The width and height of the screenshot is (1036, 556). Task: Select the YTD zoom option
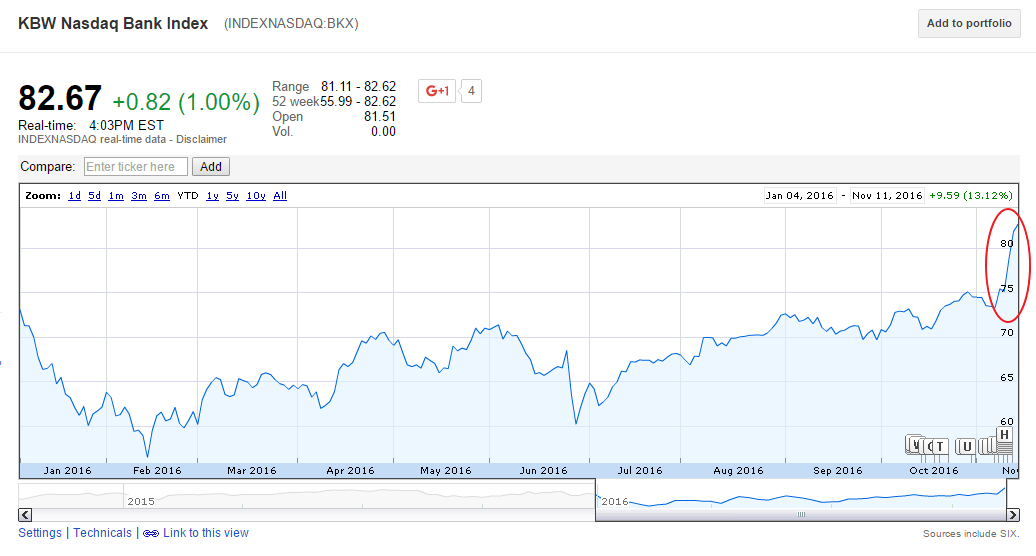pos(188,195)
